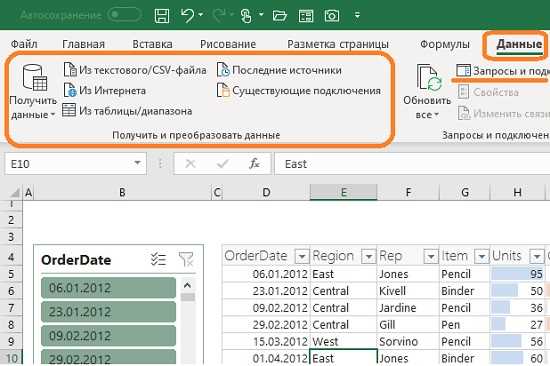Select row 6 header

pyautogui.click(x=11, y=291)
